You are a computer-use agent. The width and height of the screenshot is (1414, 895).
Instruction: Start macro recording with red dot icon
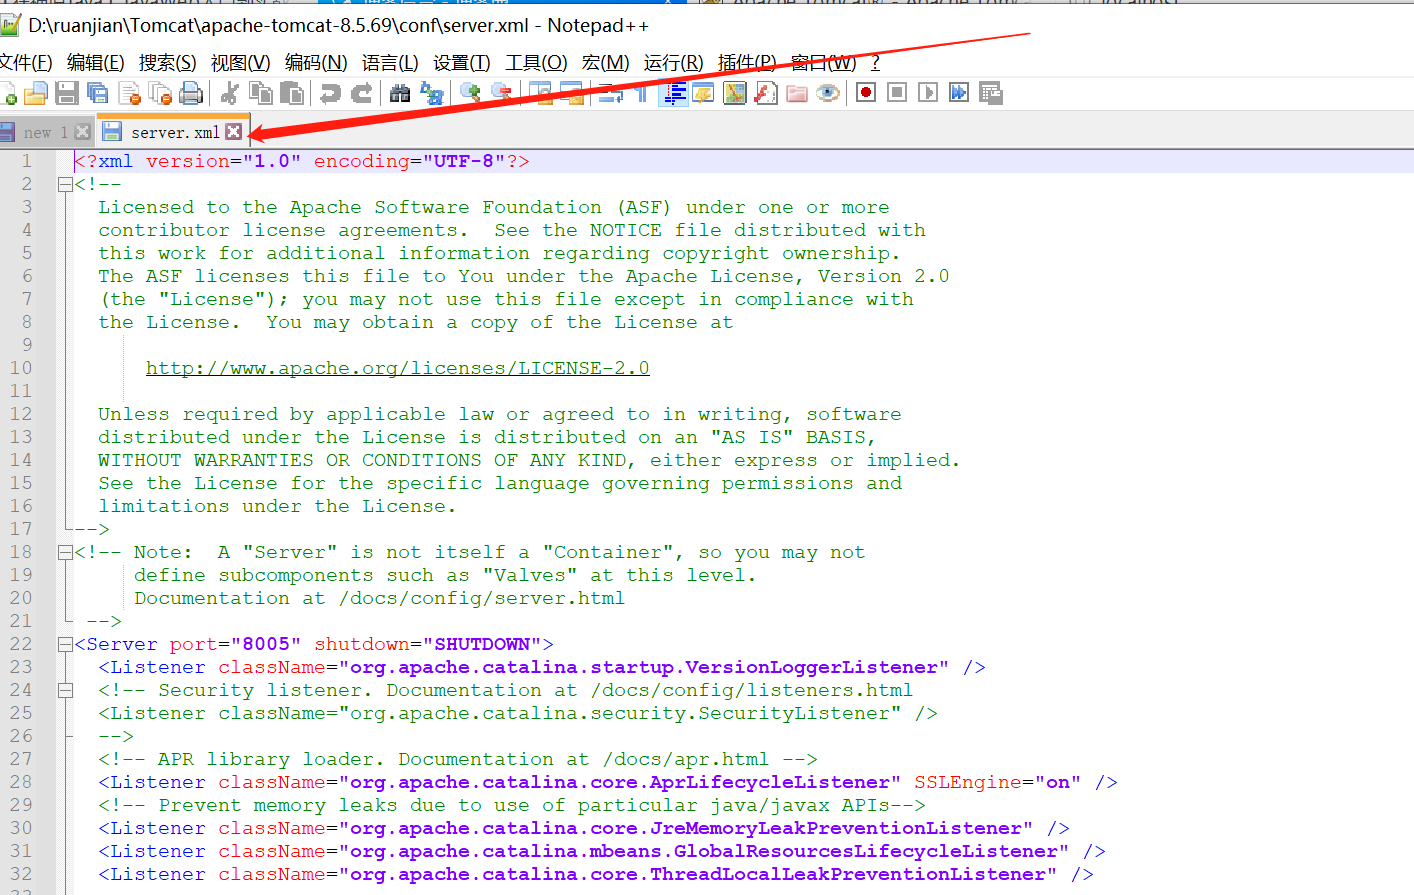click(866, 93)
